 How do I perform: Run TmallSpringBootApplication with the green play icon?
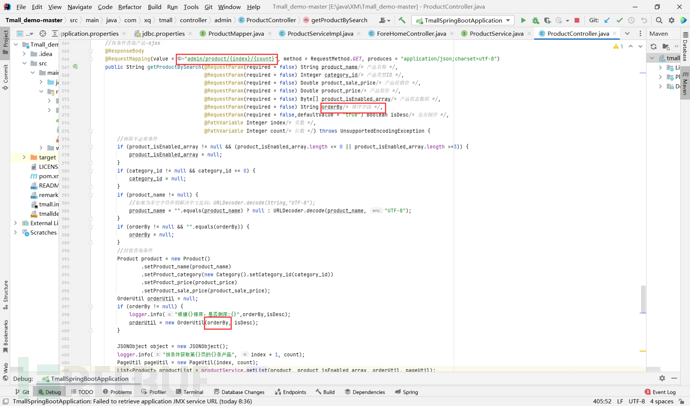[523, 20]
